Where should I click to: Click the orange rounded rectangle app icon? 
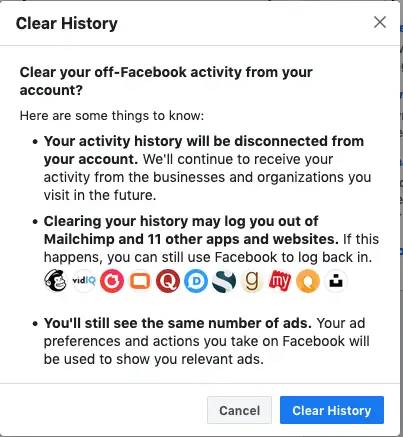click(140, 281)
